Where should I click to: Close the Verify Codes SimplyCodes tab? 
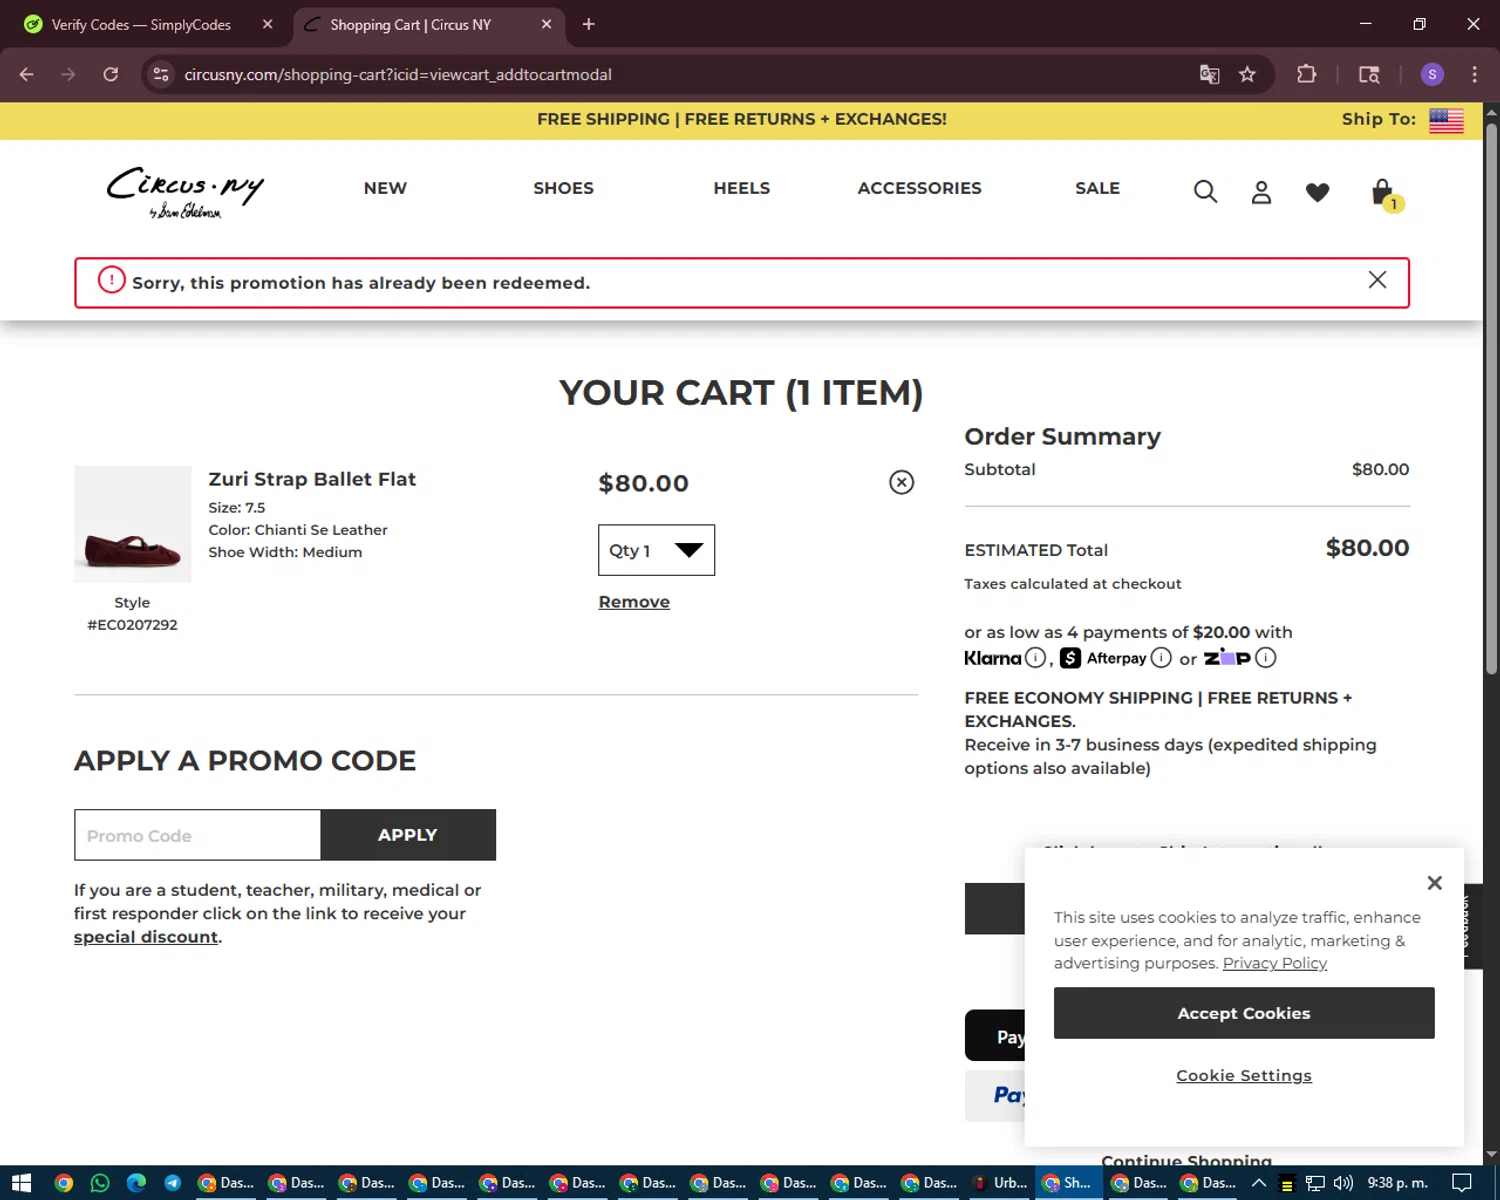267,24
